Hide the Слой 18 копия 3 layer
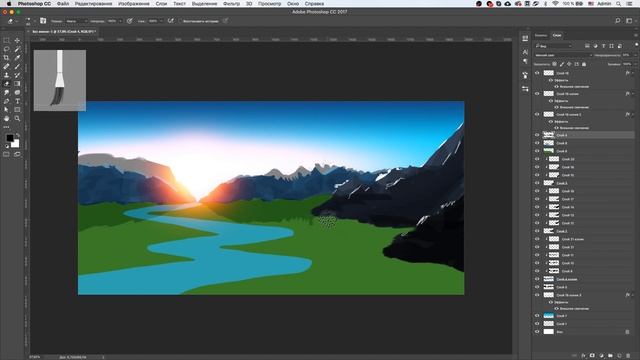 [x=537, y=295]
